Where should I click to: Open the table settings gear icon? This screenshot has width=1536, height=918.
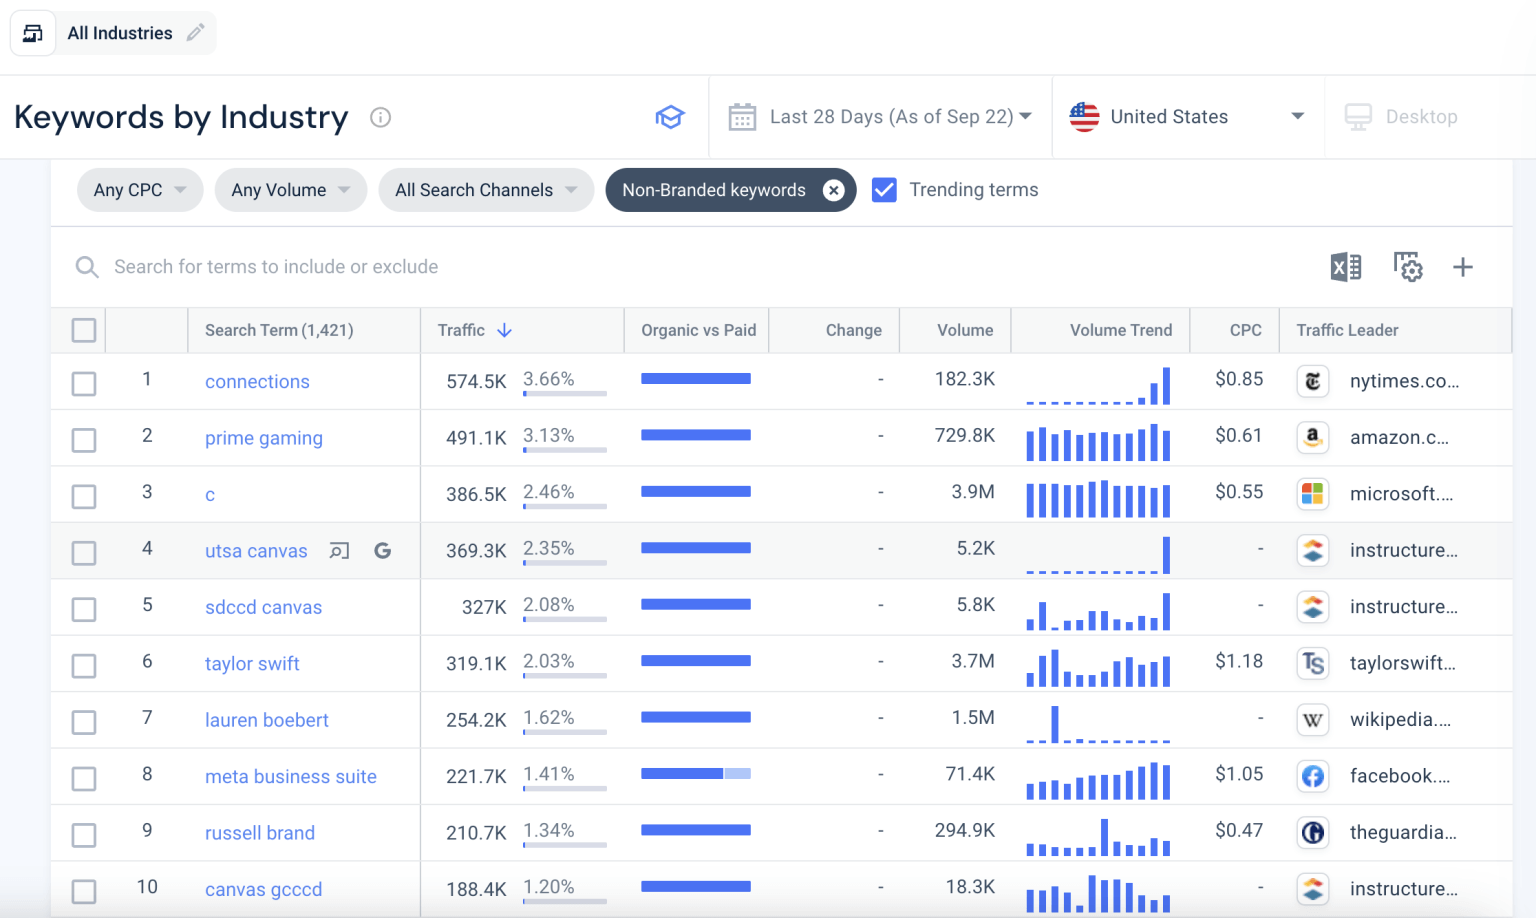[x=1407, y=267]
